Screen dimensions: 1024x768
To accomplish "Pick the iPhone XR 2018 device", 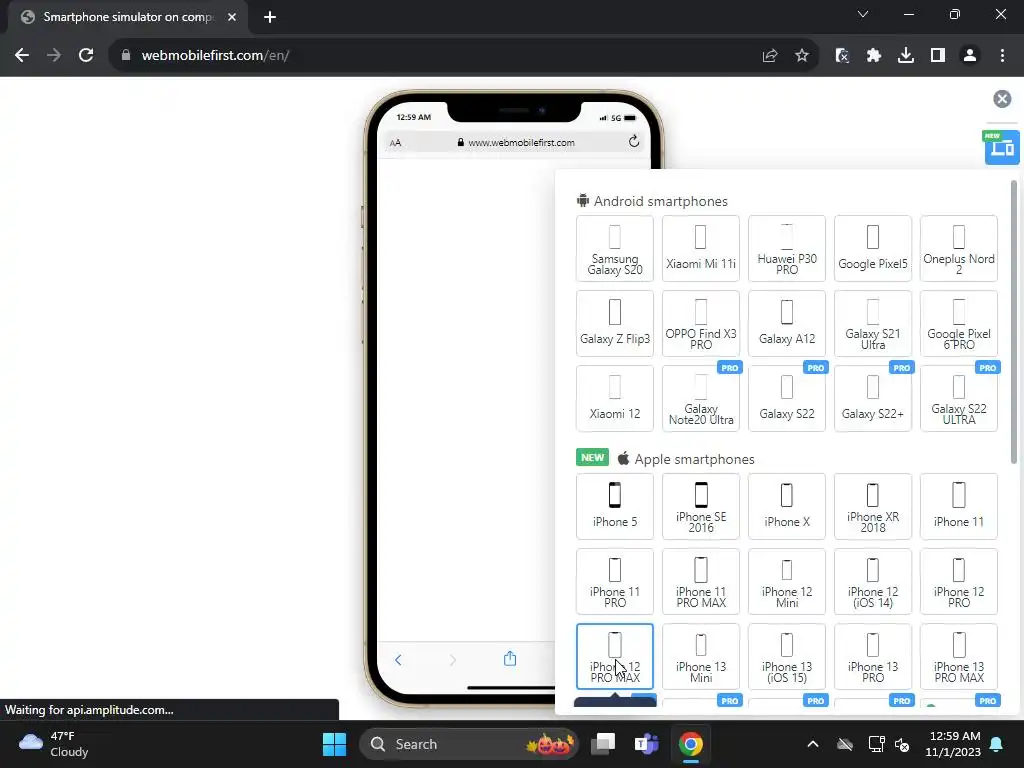I will tap(872, 507).
